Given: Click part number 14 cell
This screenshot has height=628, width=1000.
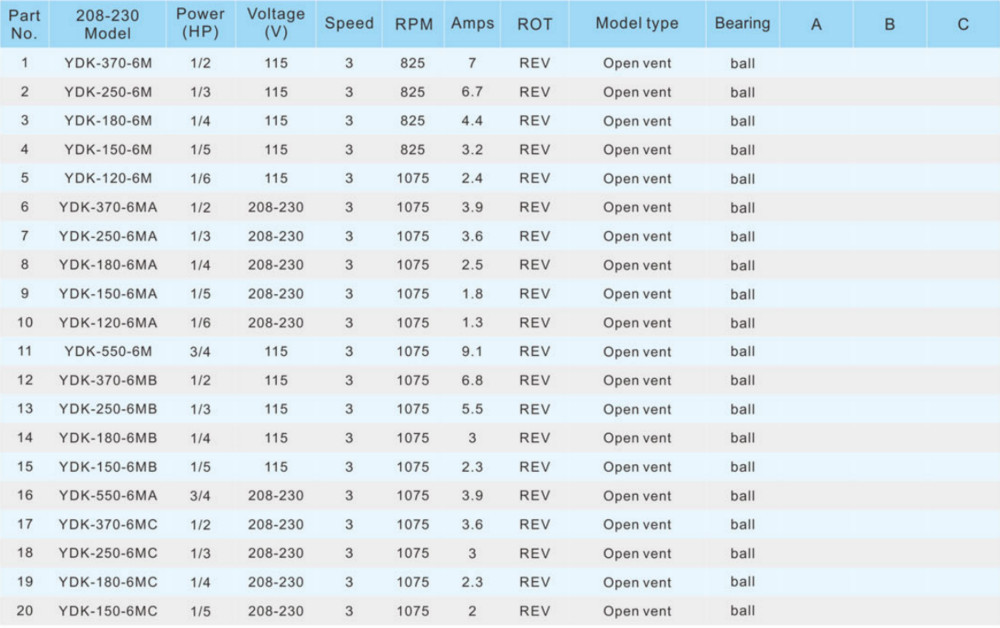Looking at the screenshot, I should [25, 438].
